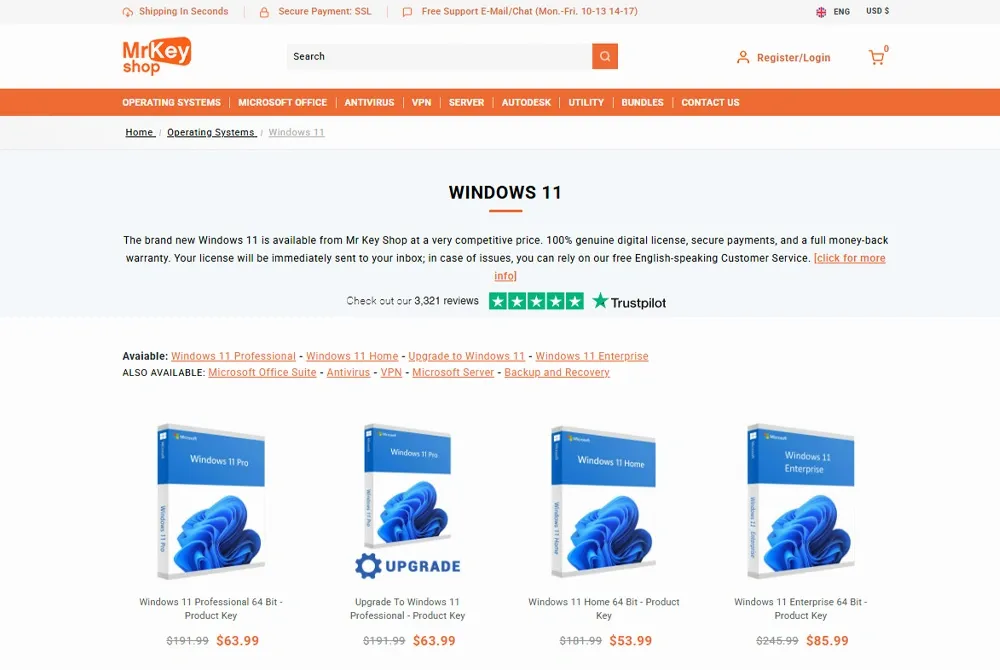Image resolution: width=1000 pixels, height=670 pixels.
Task: Open the Microsoft Office menu
Action: point(283,102)
